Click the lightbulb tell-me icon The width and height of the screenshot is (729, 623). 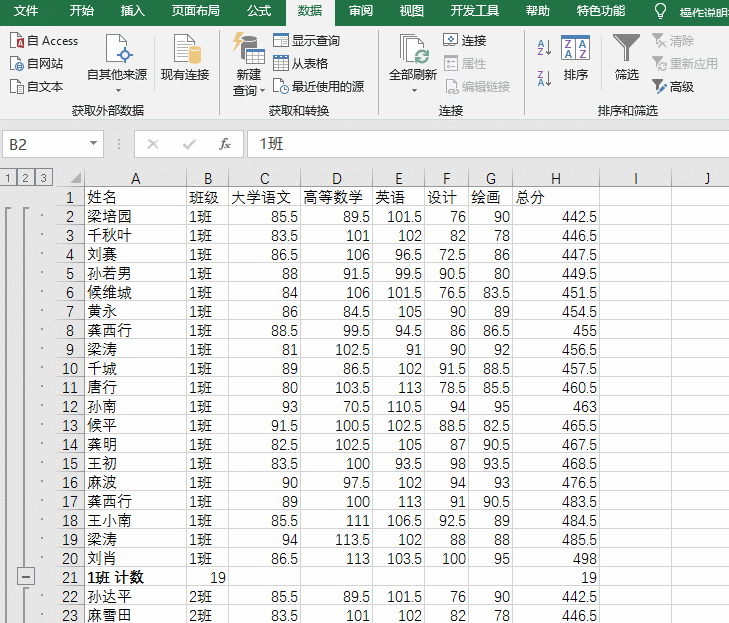(660, 11)
